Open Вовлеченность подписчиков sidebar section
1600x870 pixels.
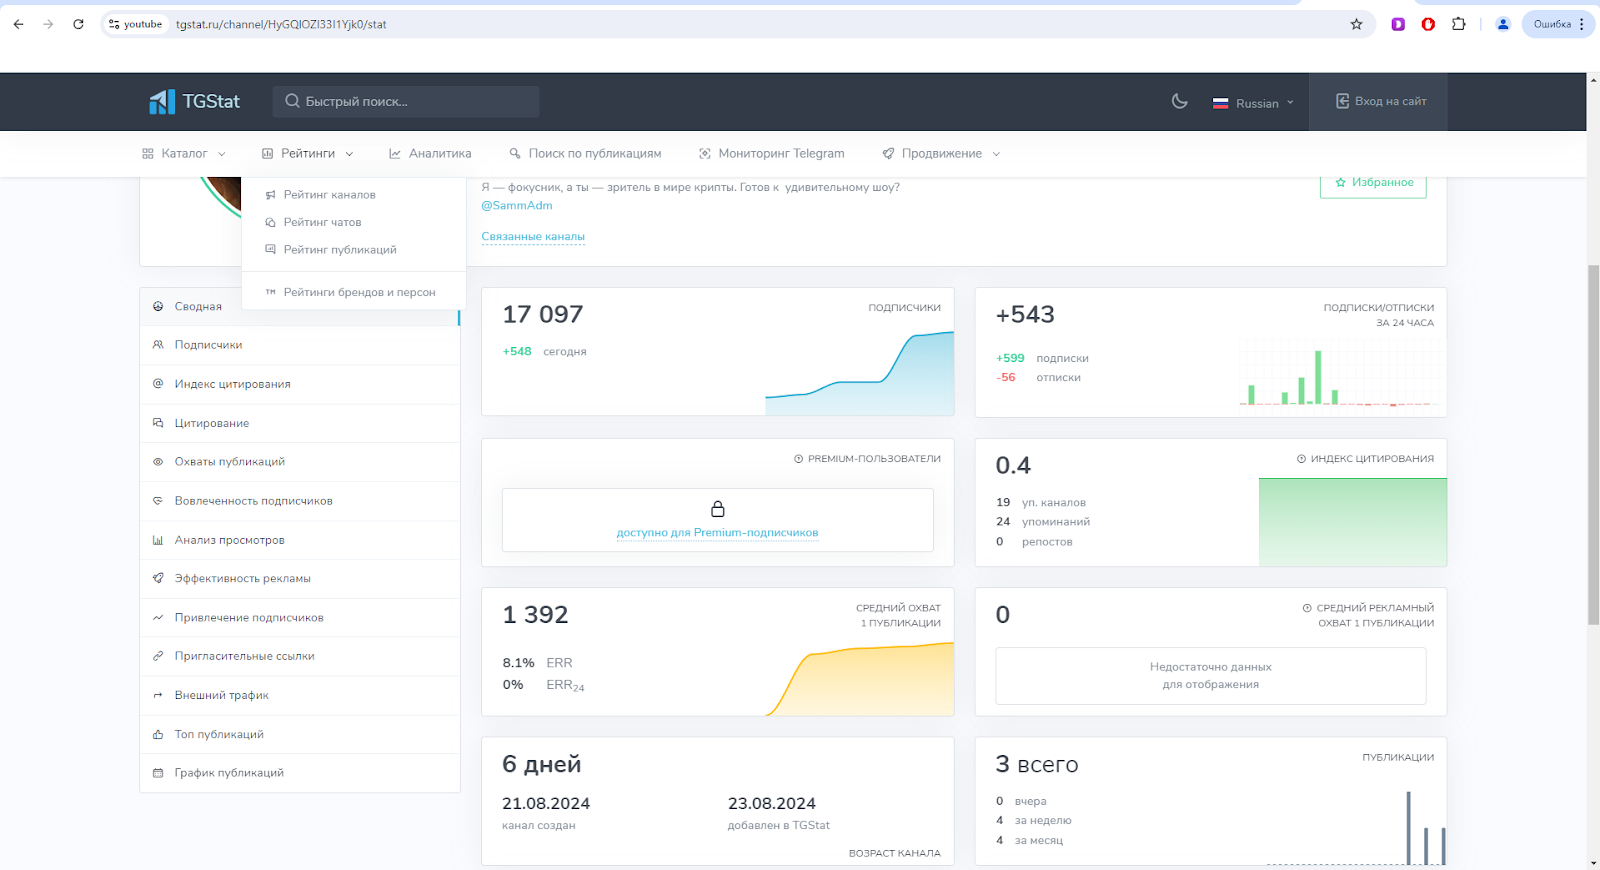[300, 501]
